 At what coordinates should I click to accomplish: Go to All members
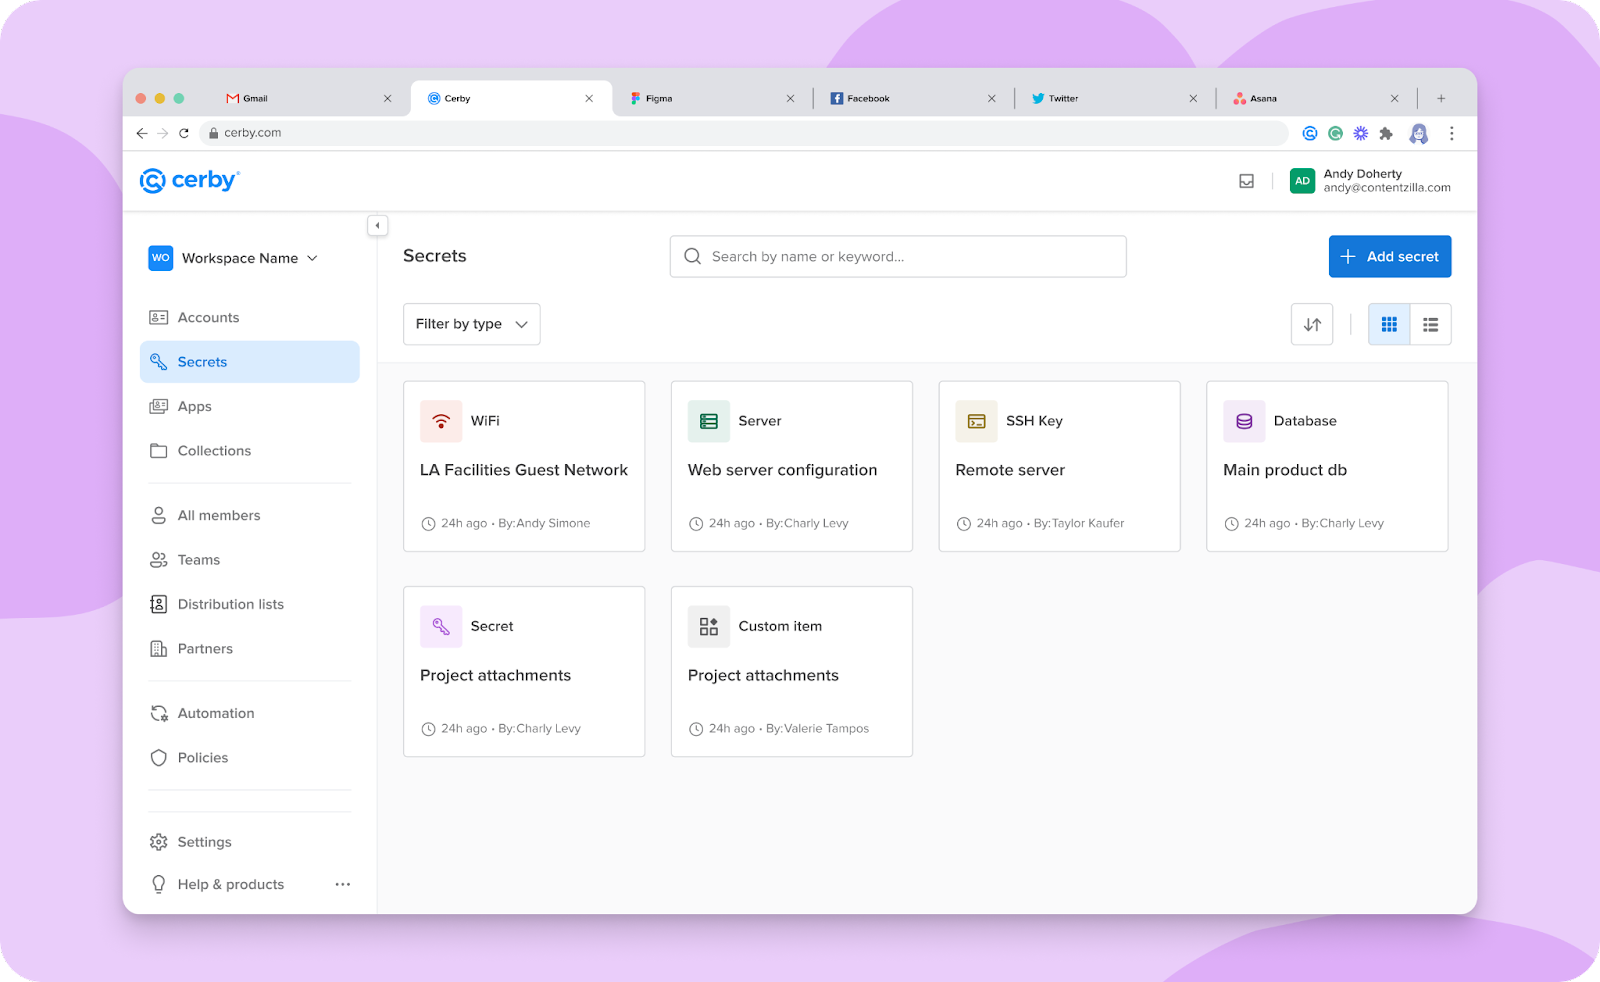(x=249, y=515)
